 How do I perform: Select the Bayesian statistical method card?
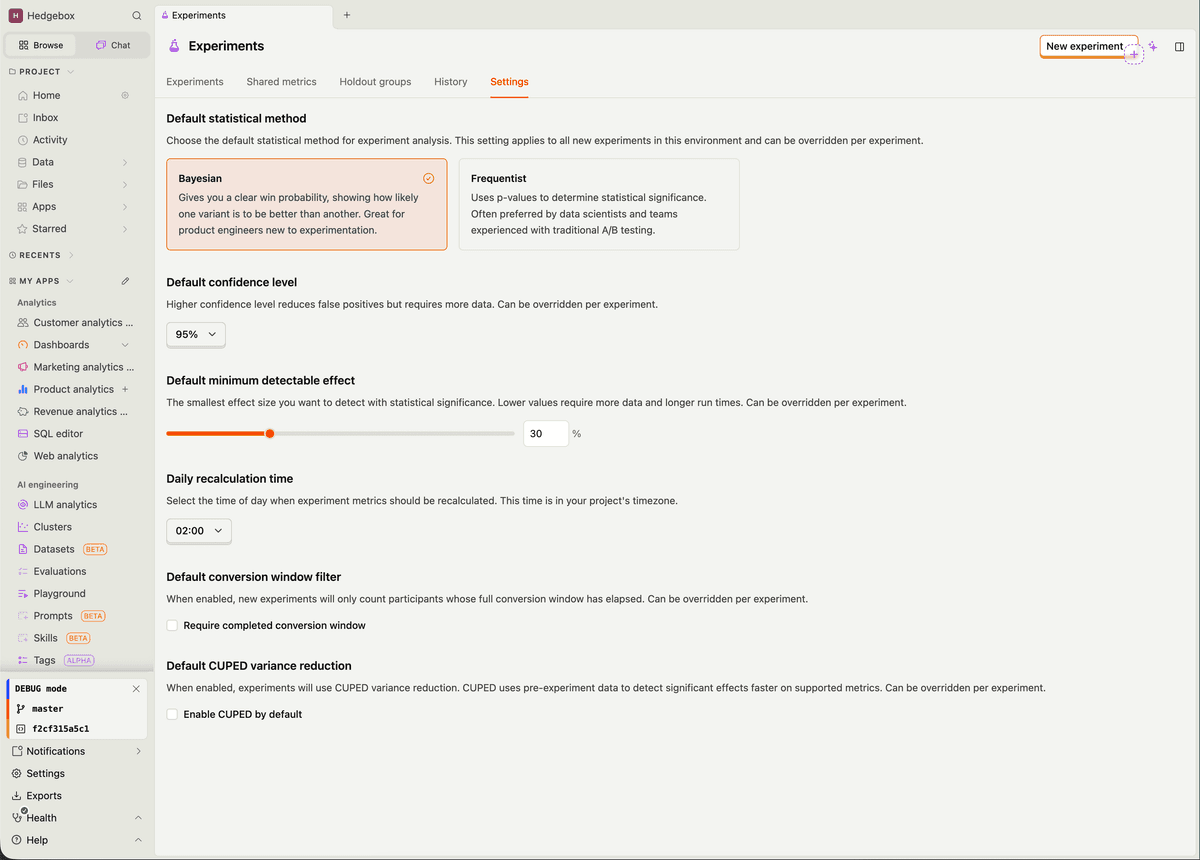(x=307, y=204)
